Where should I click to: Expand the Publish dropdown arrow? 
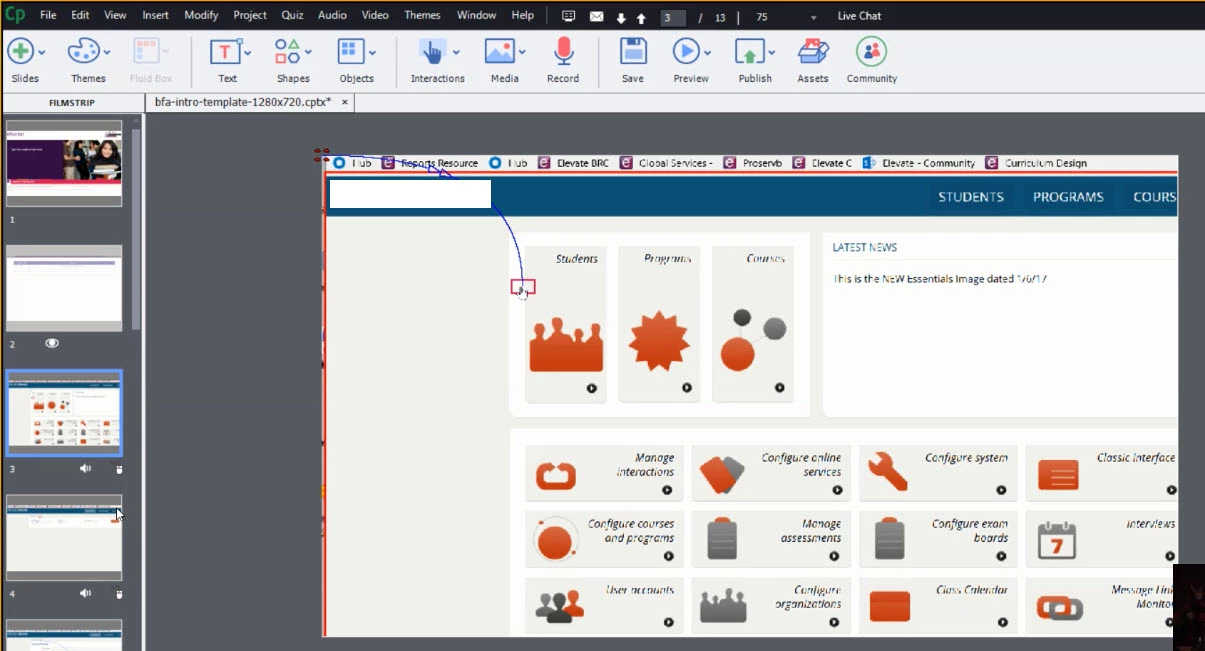(x=772, y=52)
